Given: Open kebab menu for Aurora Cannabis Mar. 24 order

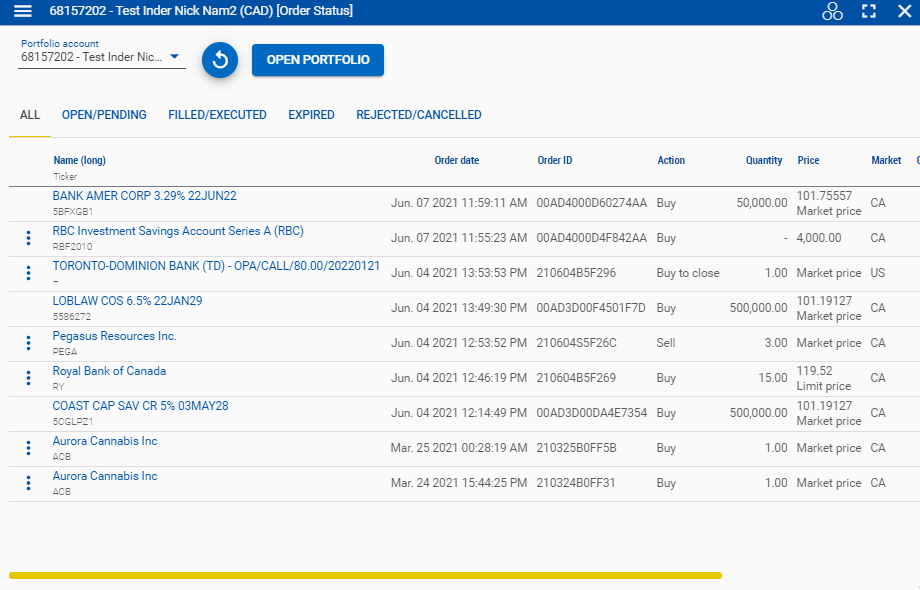Looking at the screenshot, I should [x=28, y=483].
